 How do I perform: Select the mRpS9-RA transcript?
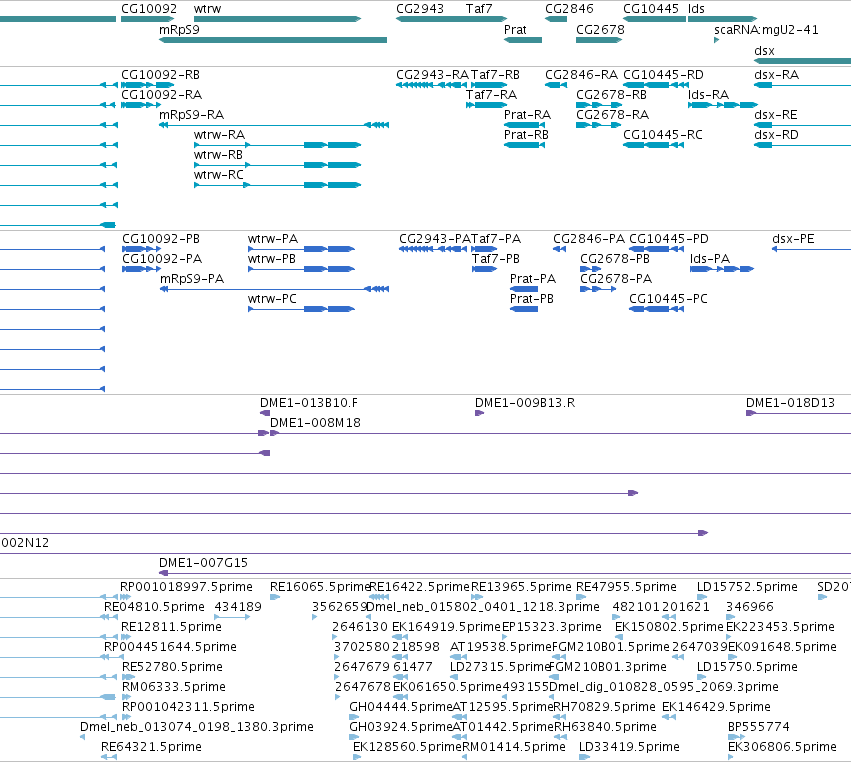click(274, 125)
